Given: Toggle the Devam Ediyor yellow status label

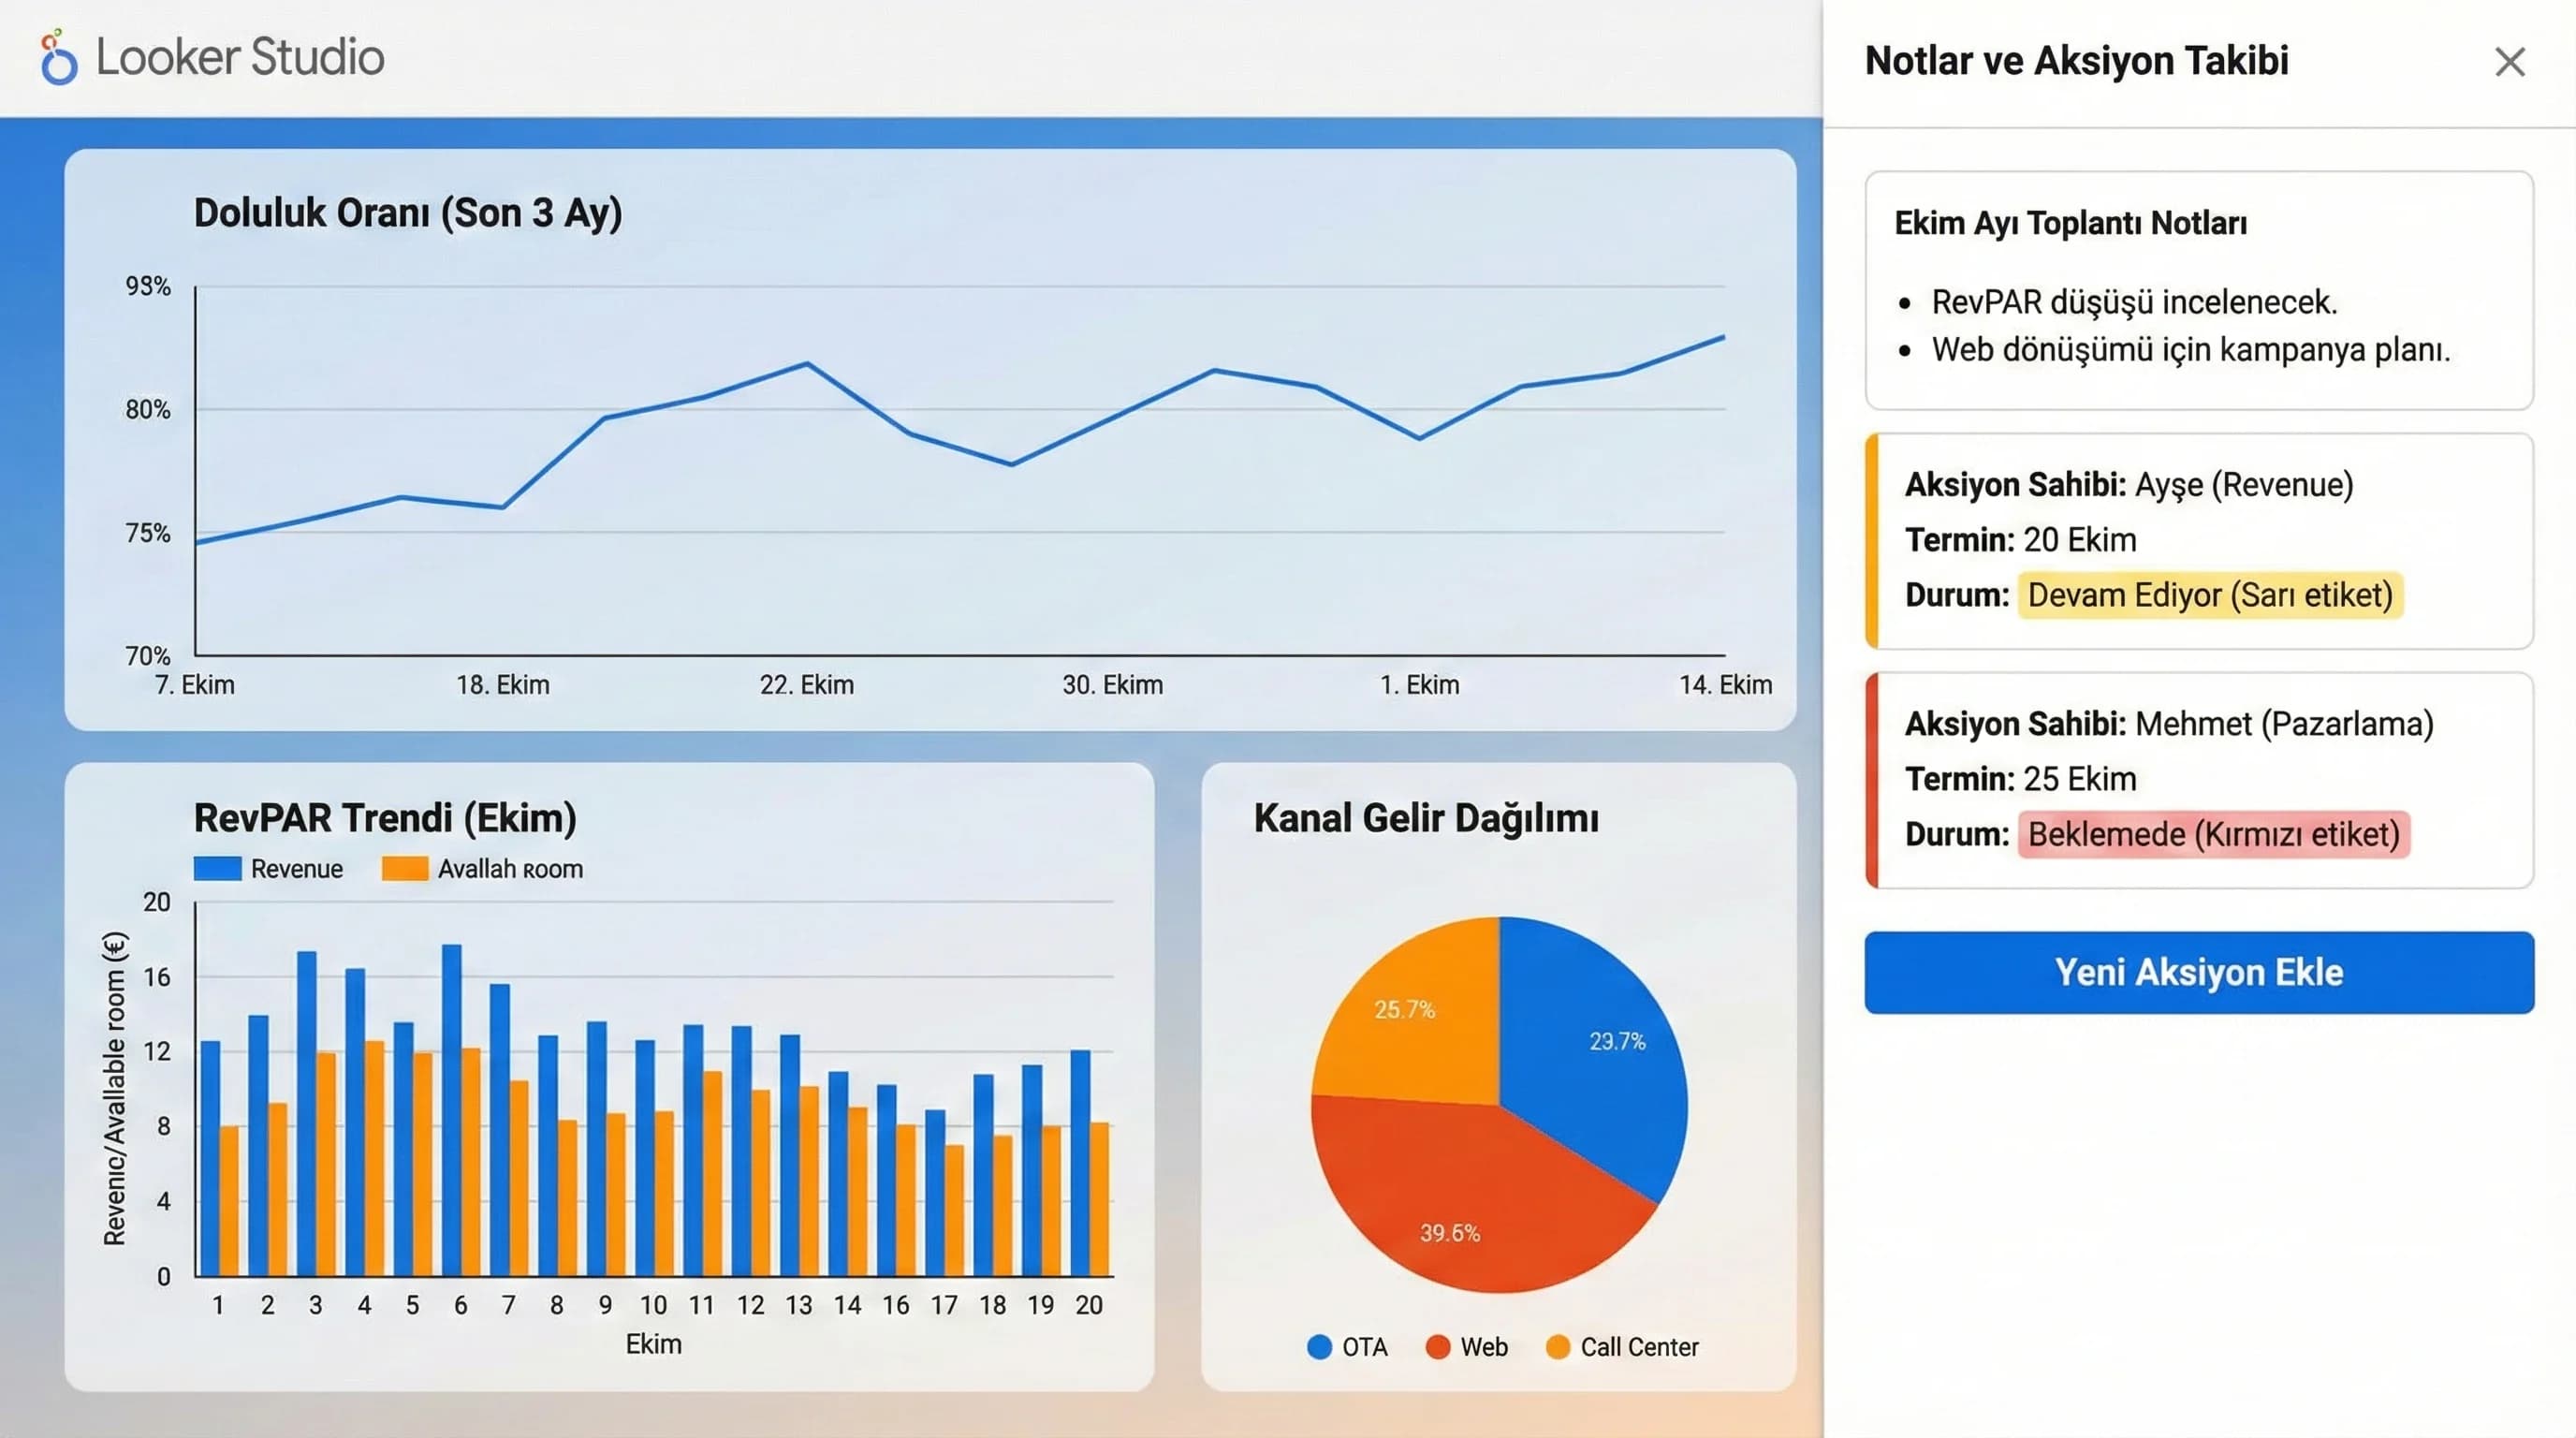Looking at the screenshot, I should 2209,595.
